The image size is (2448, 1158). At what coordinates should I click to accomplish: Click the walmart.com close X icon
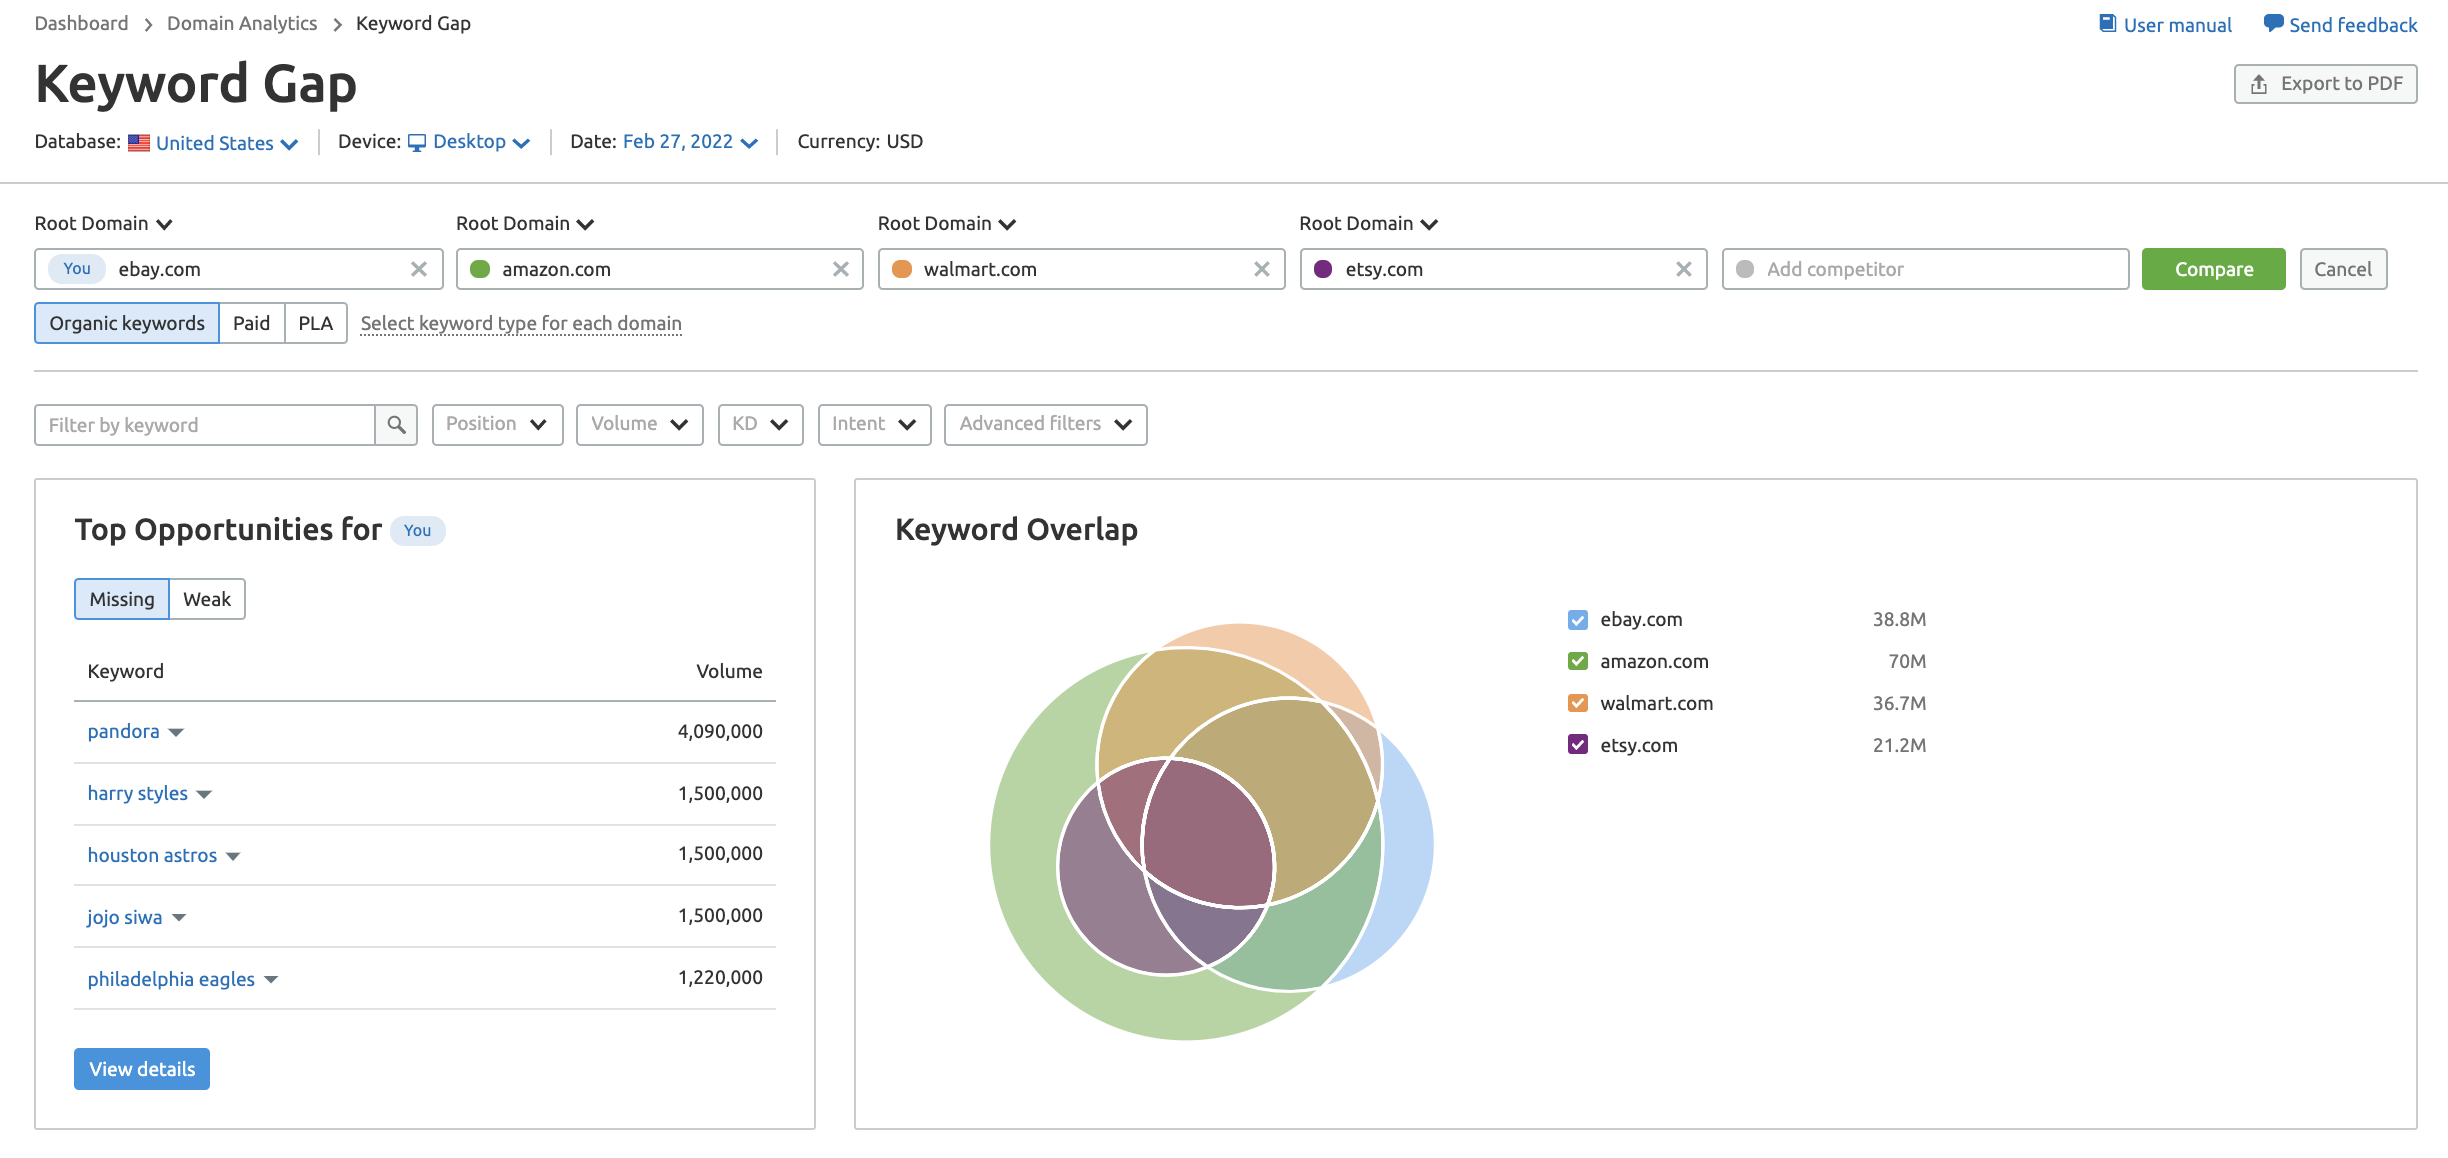[1261, 268]
